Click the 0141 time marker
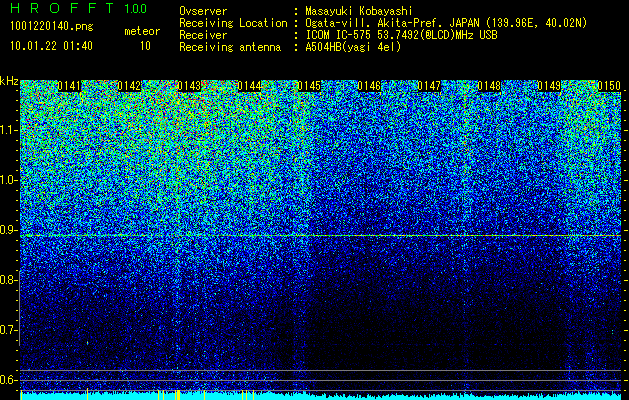Screen dimensions: 629x400 coord(69,86)
